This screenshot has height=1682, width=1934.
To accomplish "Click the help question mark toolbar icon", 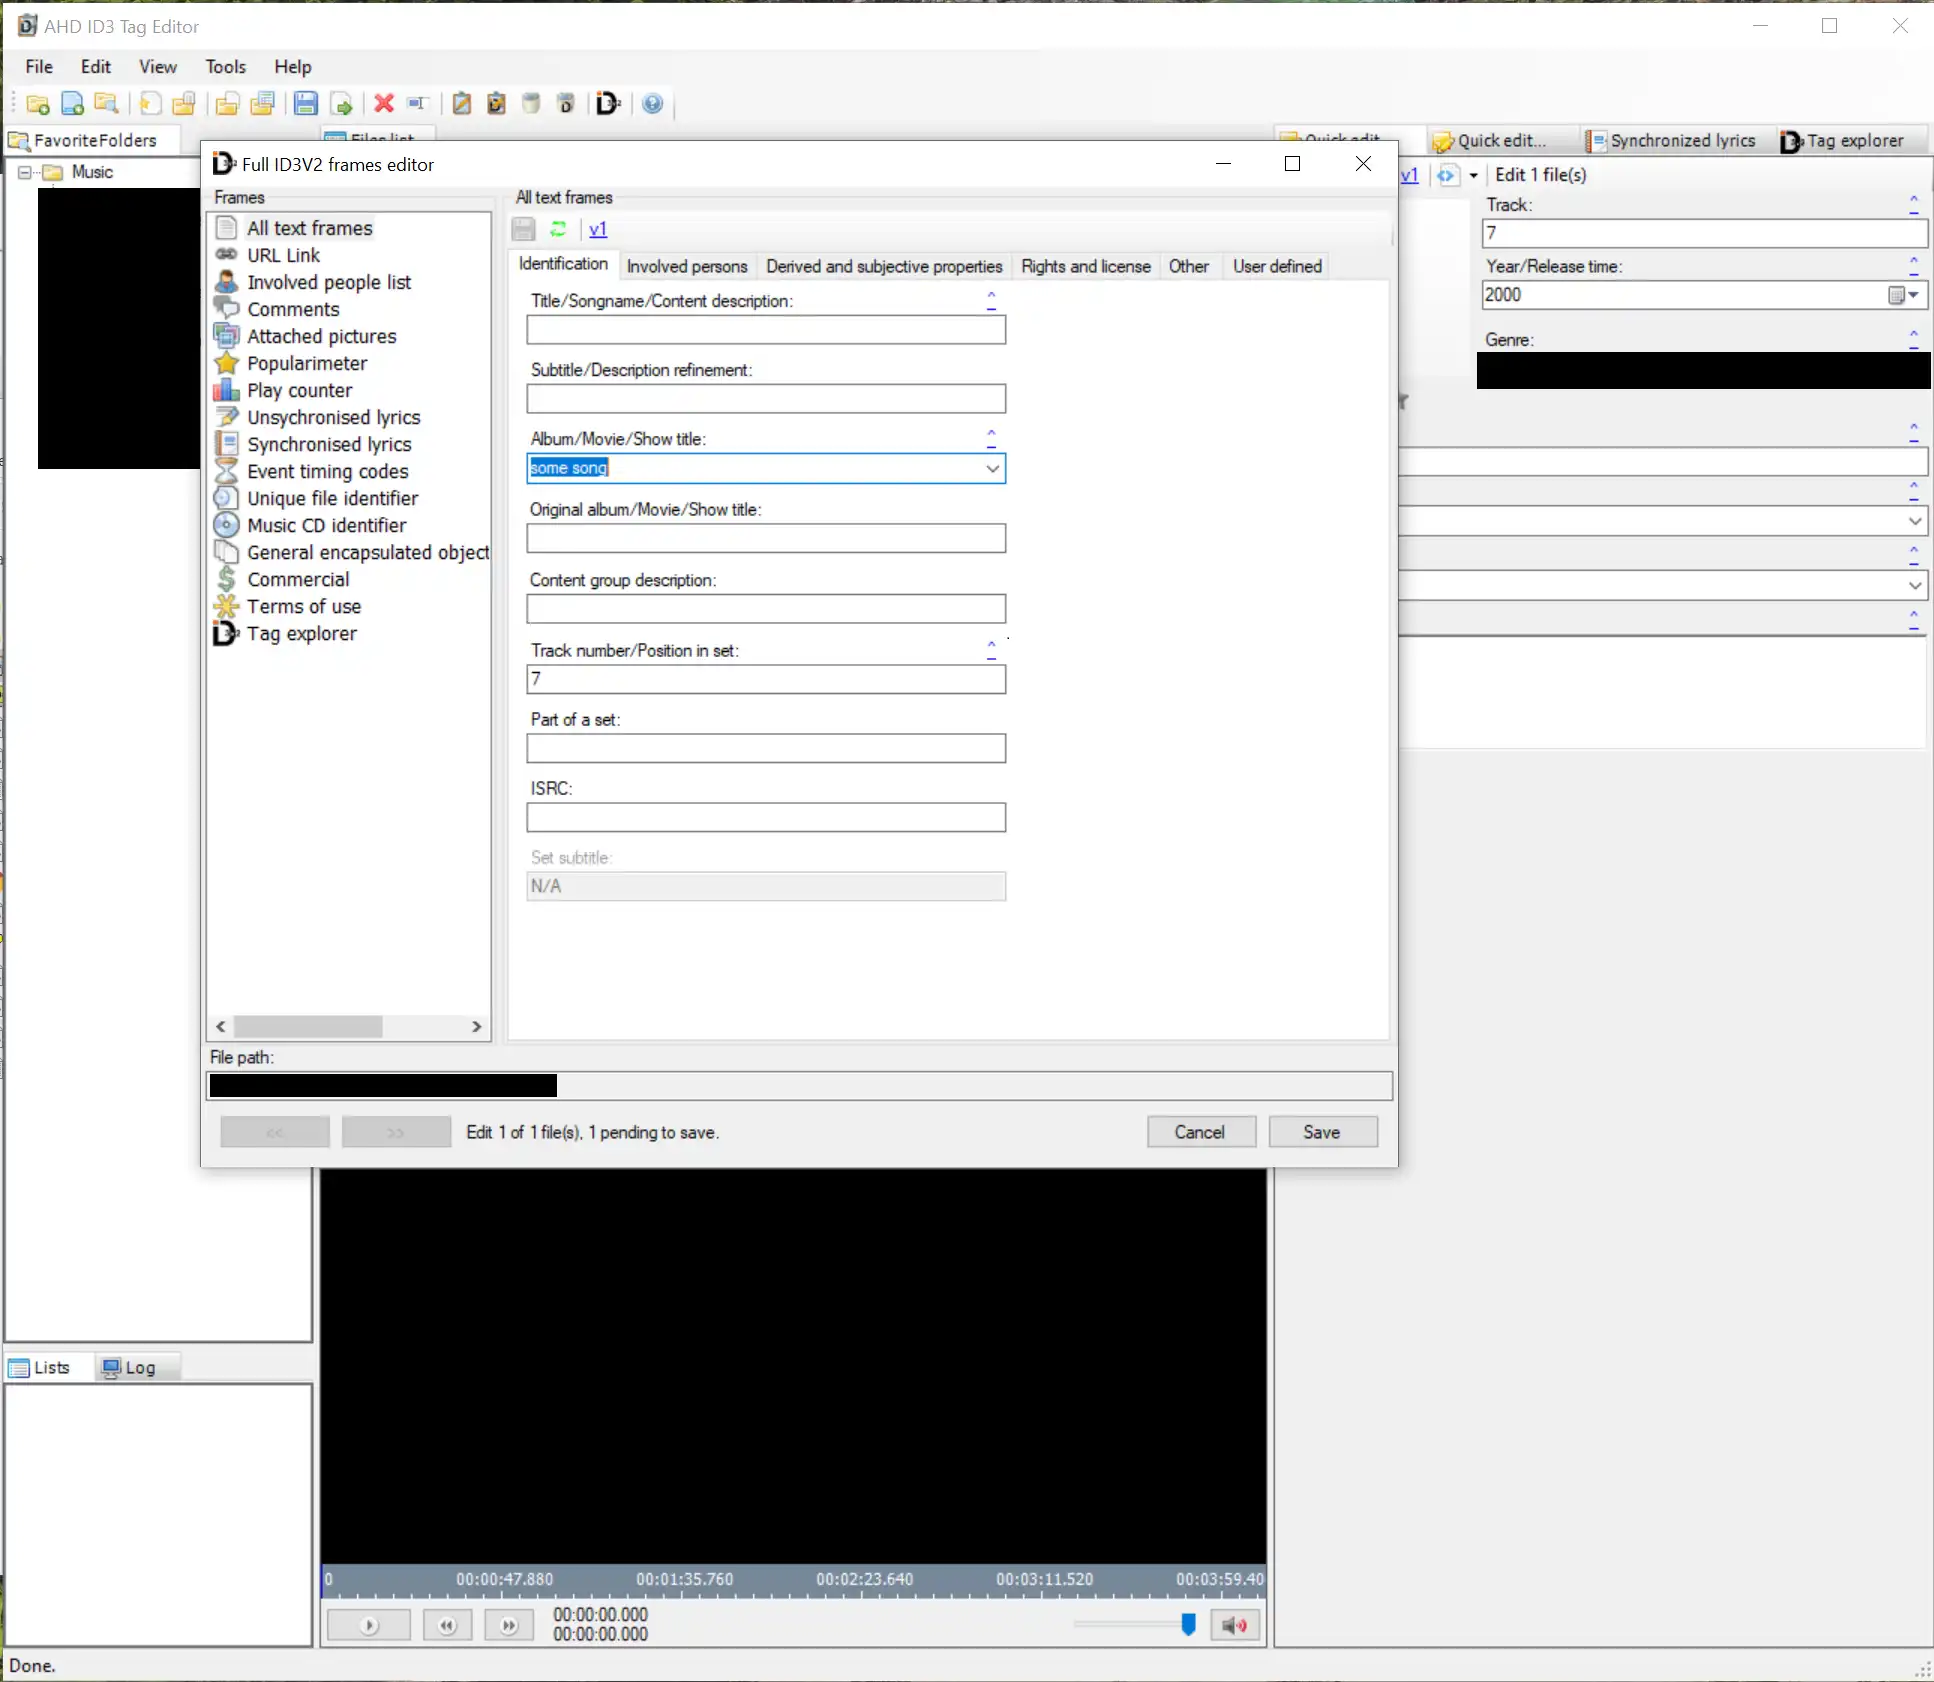I will [652, 103].
